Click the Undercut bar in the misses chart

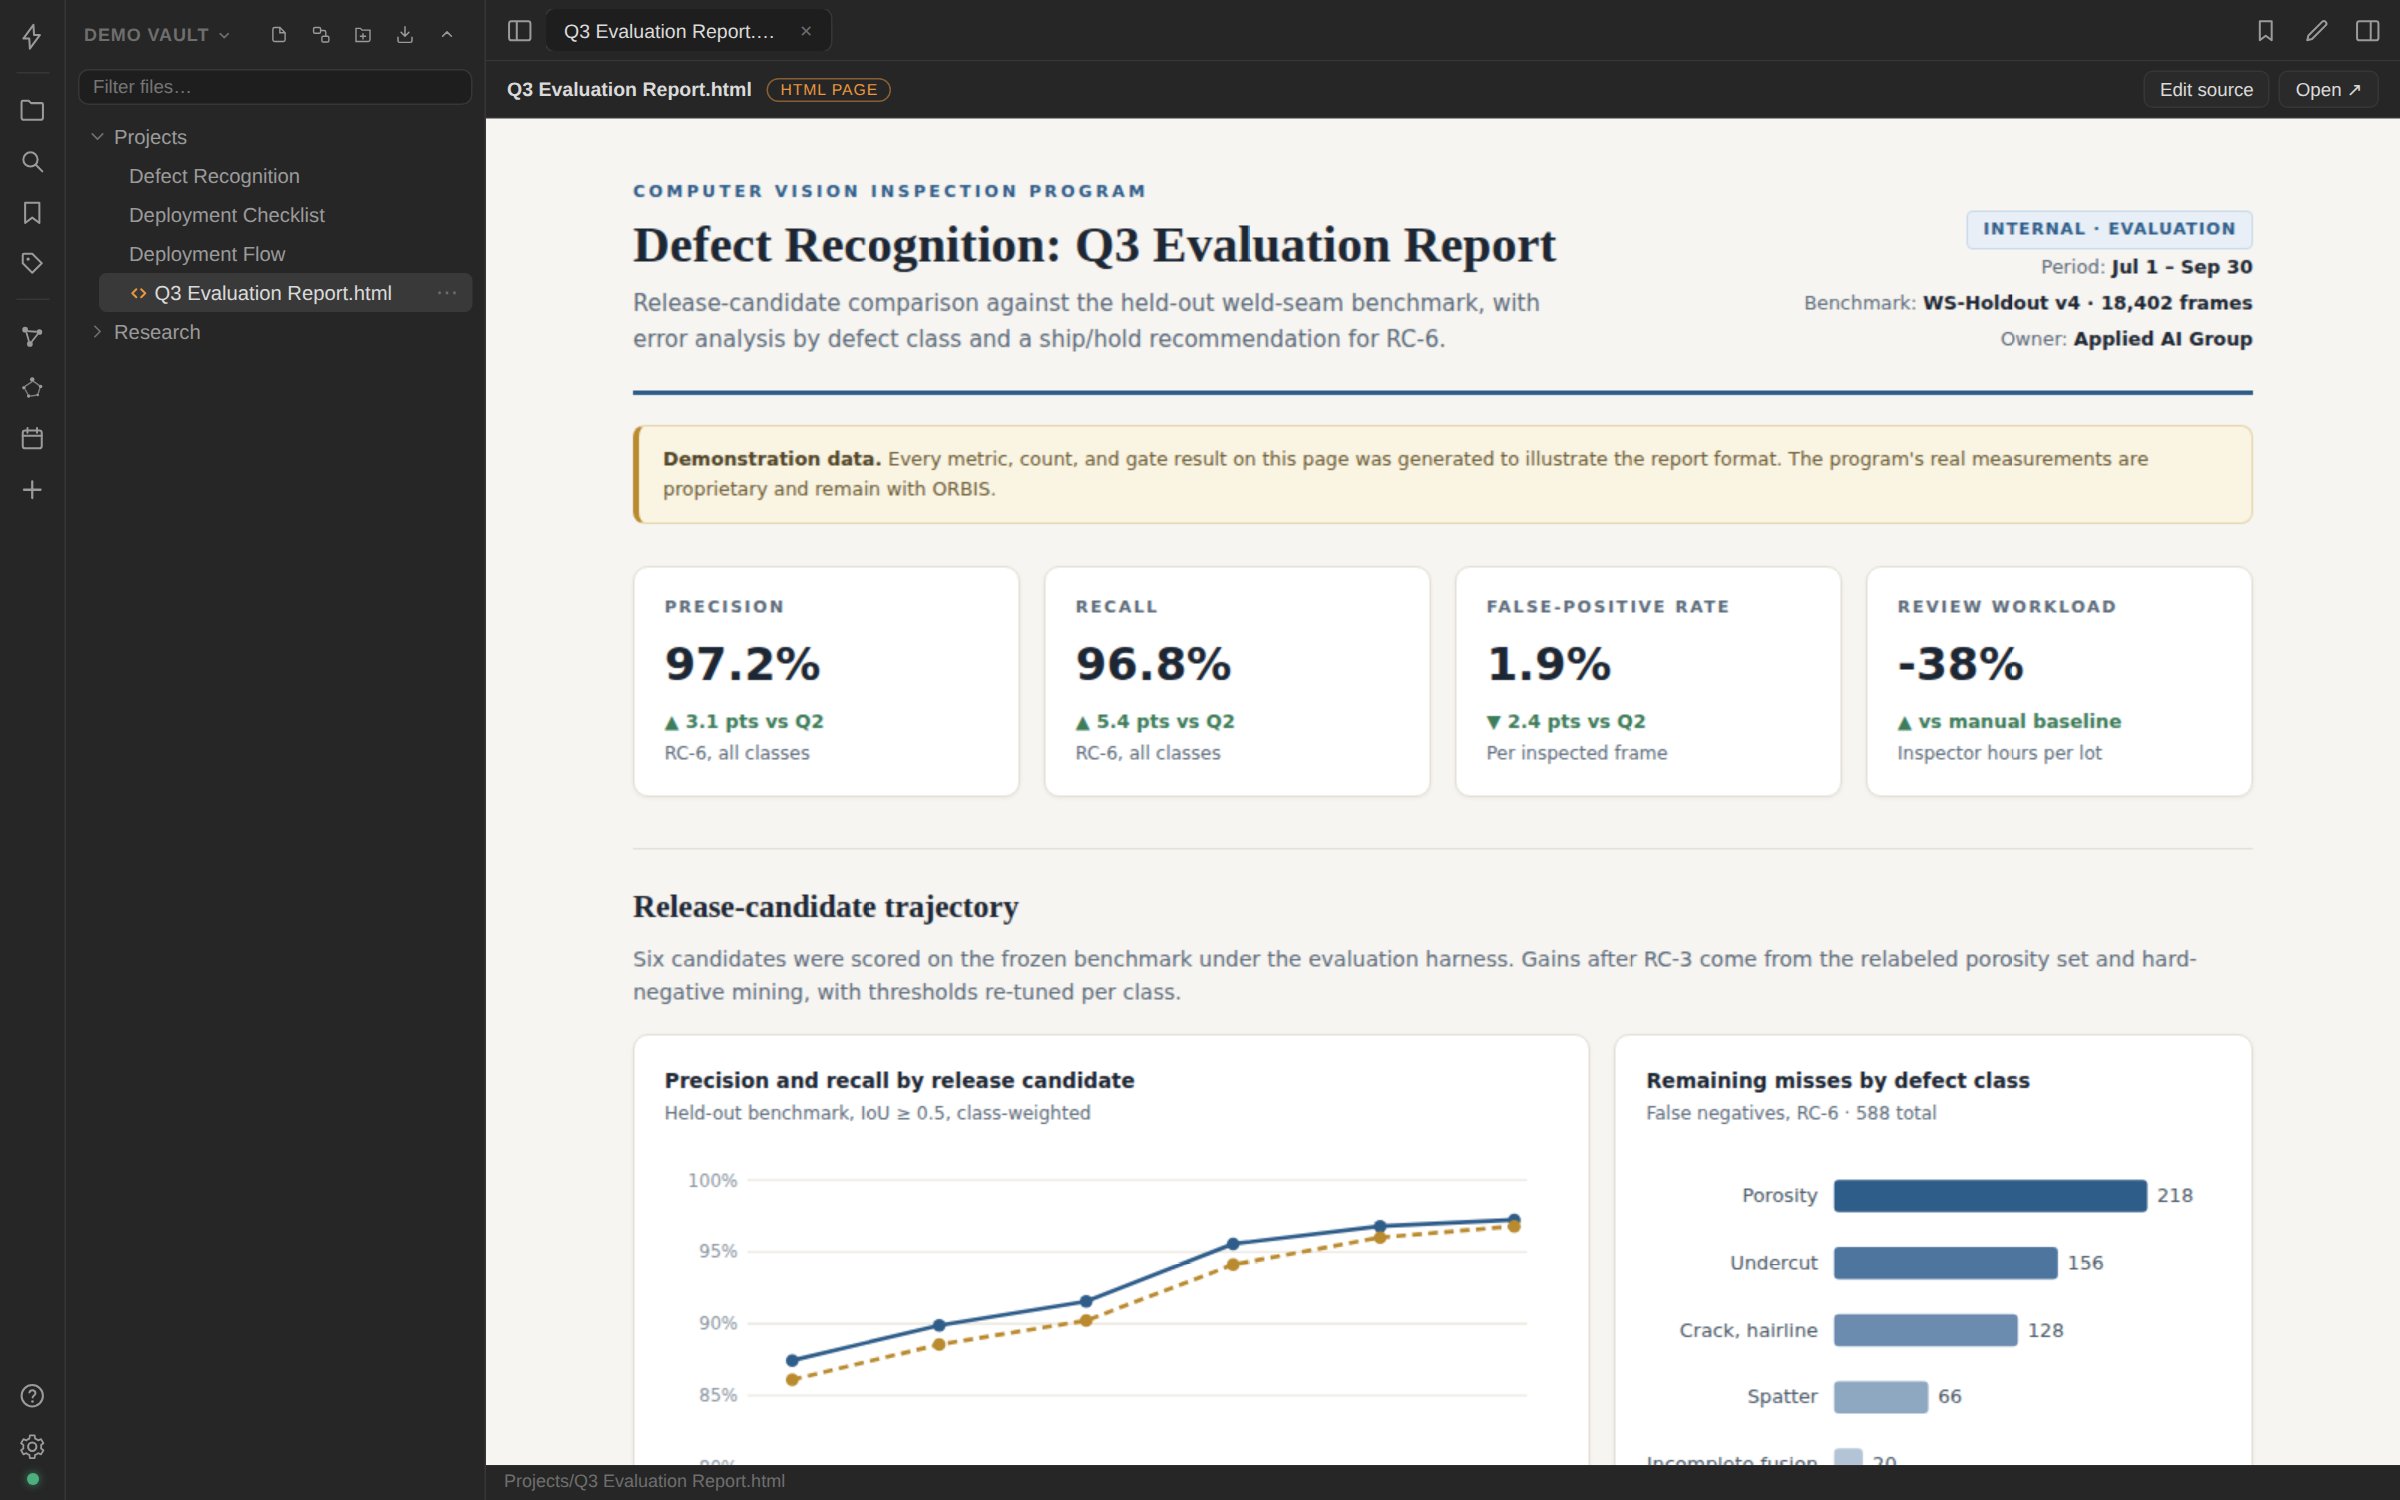click(1945, 1262)
